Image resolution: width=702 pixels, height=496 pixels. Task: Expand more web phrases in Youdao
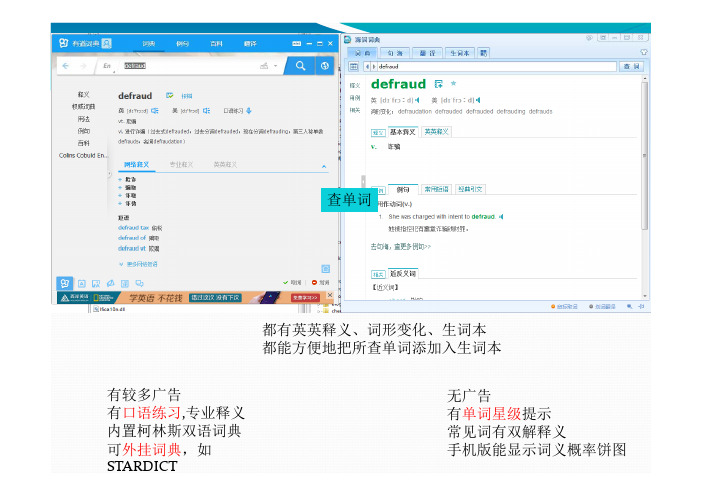click(x=138, y=264)
